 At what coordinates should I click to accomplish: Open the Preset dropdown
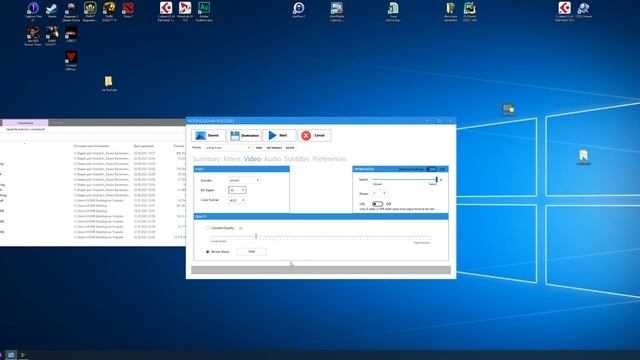point(228,148)
